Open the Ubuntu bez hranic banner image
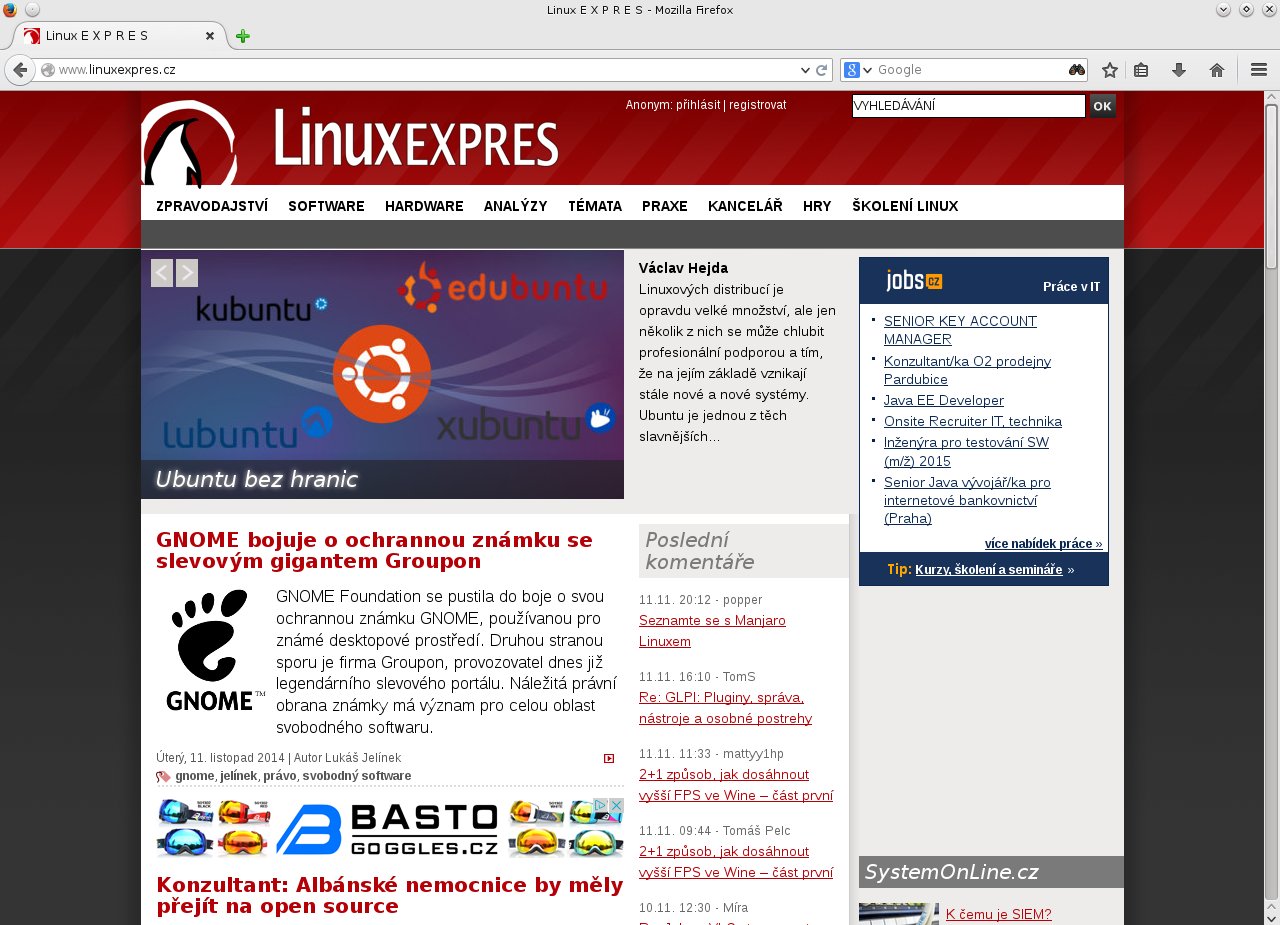Viewport: 1280px width, 925px height. [382, 374]
